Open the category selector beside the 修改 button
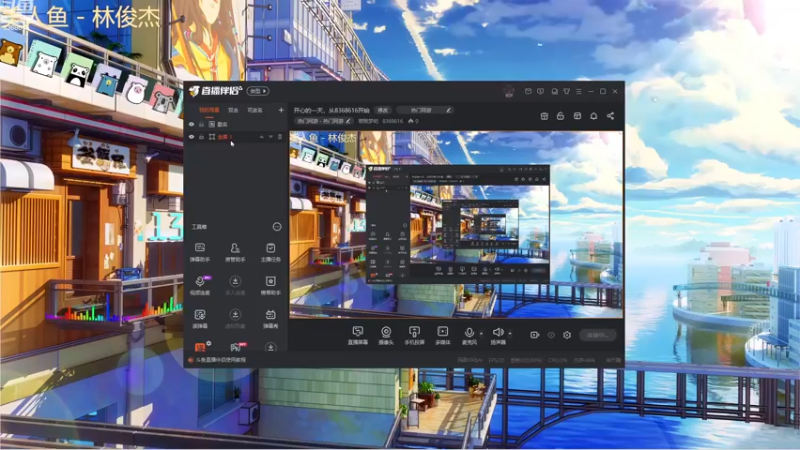The image size is (800, 450). tap(425, 110)
